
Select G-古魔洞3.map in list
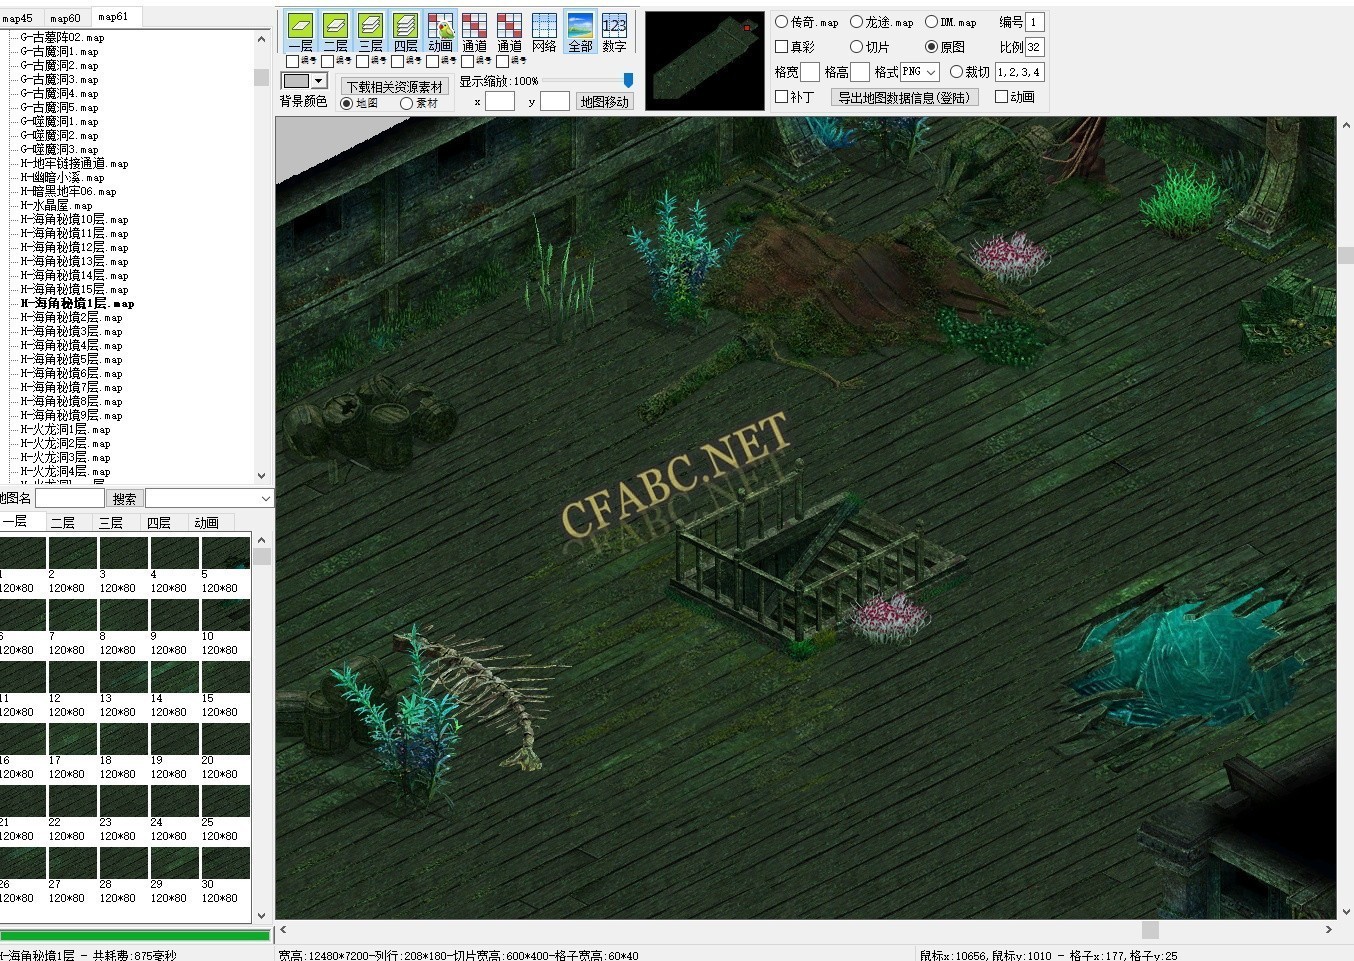[59, 79]
